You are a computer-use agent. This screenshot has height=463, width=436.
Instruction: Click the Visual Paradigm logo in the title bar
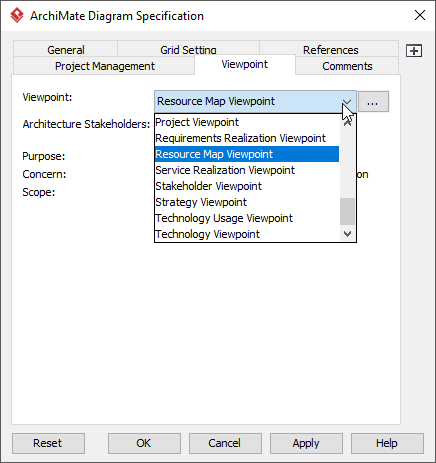17,15
